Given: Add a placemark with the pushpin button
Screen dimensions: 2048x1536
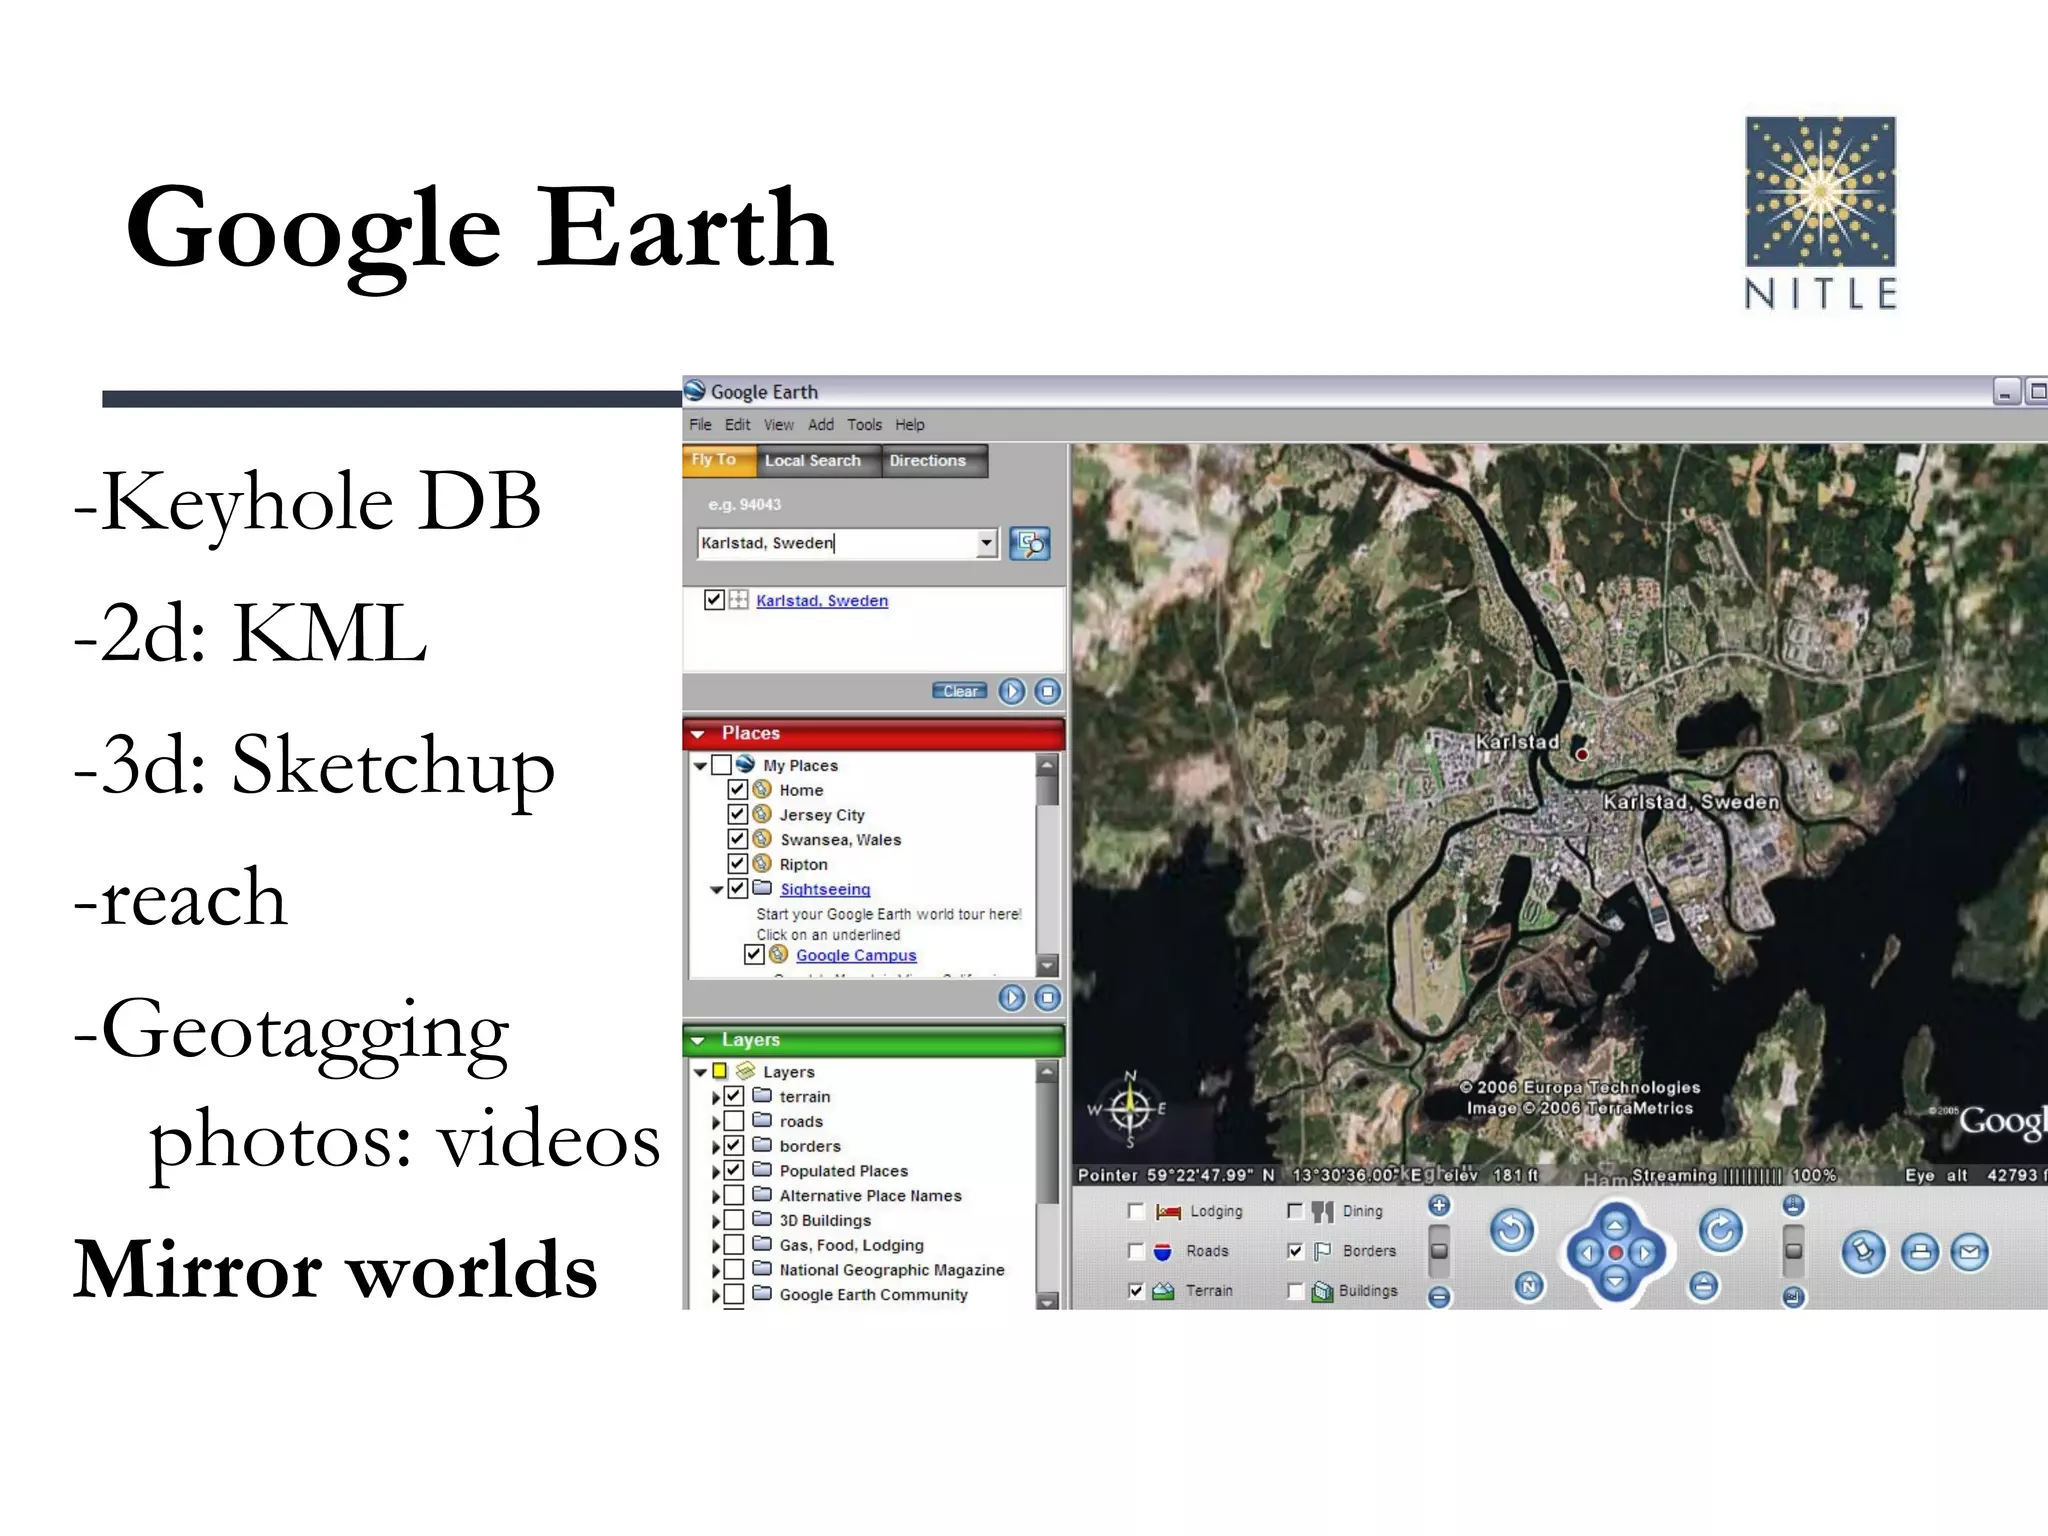Looking at the screenshot, I should pyautogui.click(x=1864, y=1252).
